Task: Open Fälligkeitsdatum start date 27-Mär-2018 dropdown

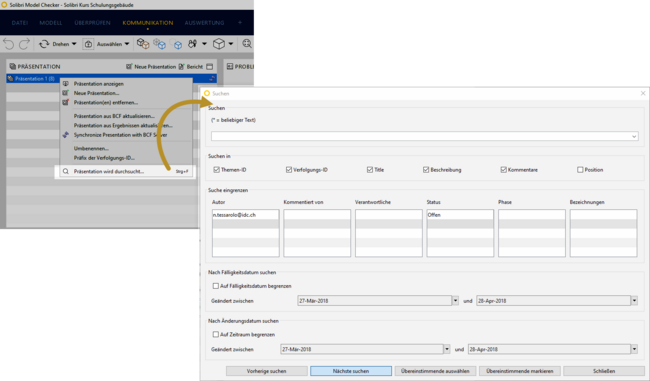Action: click(x=455, y=301)
